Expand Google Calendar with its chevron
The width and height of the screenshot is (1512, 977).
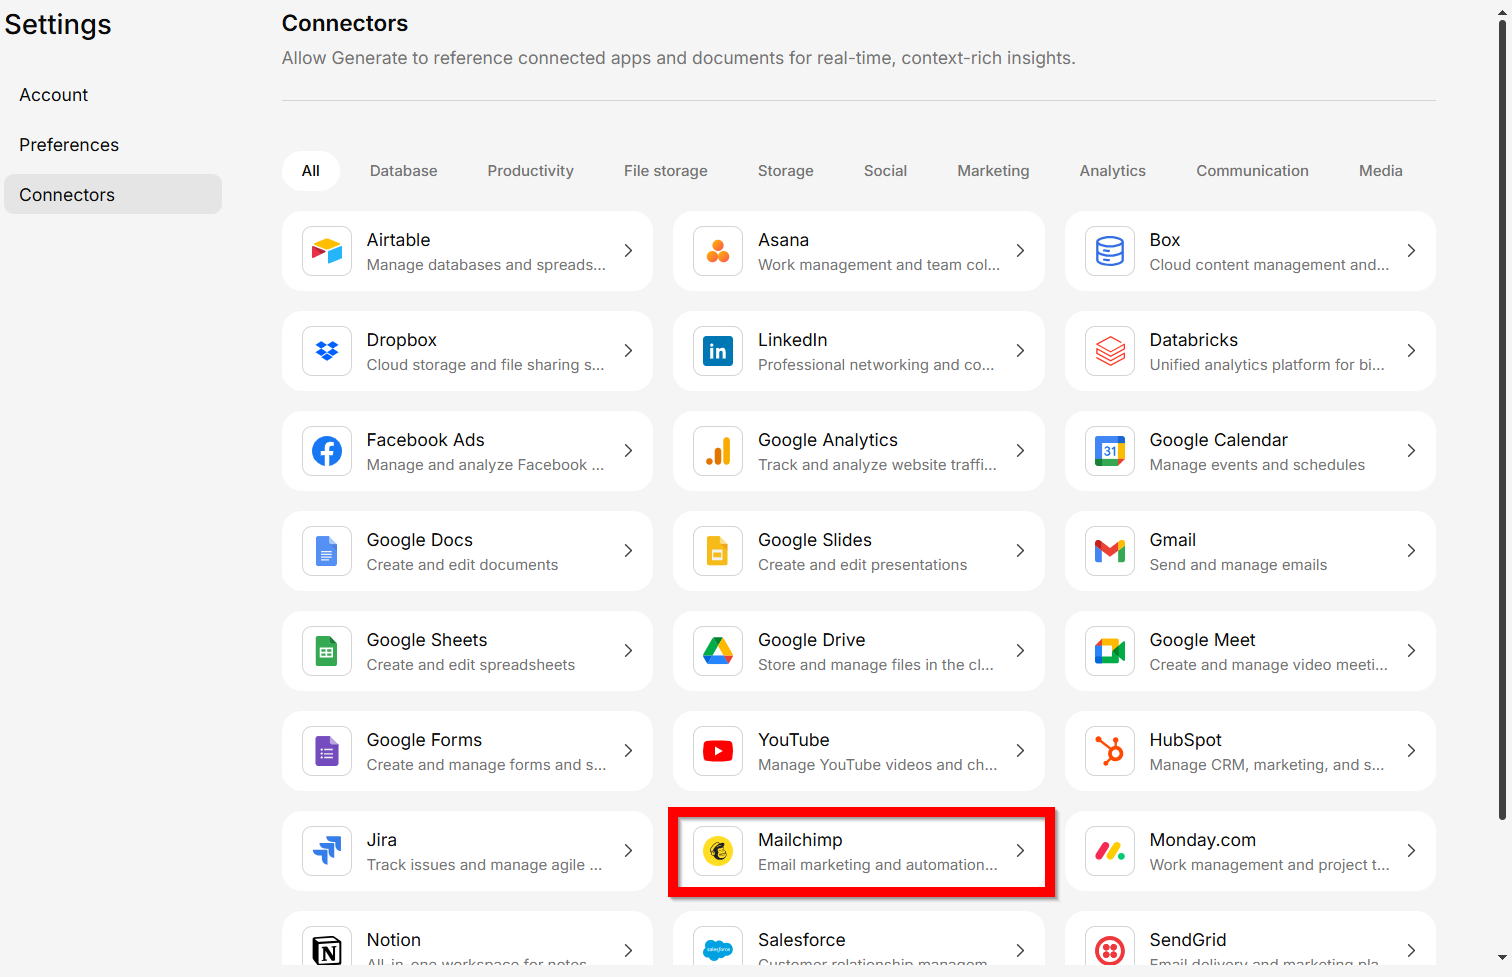point(1411,451)
